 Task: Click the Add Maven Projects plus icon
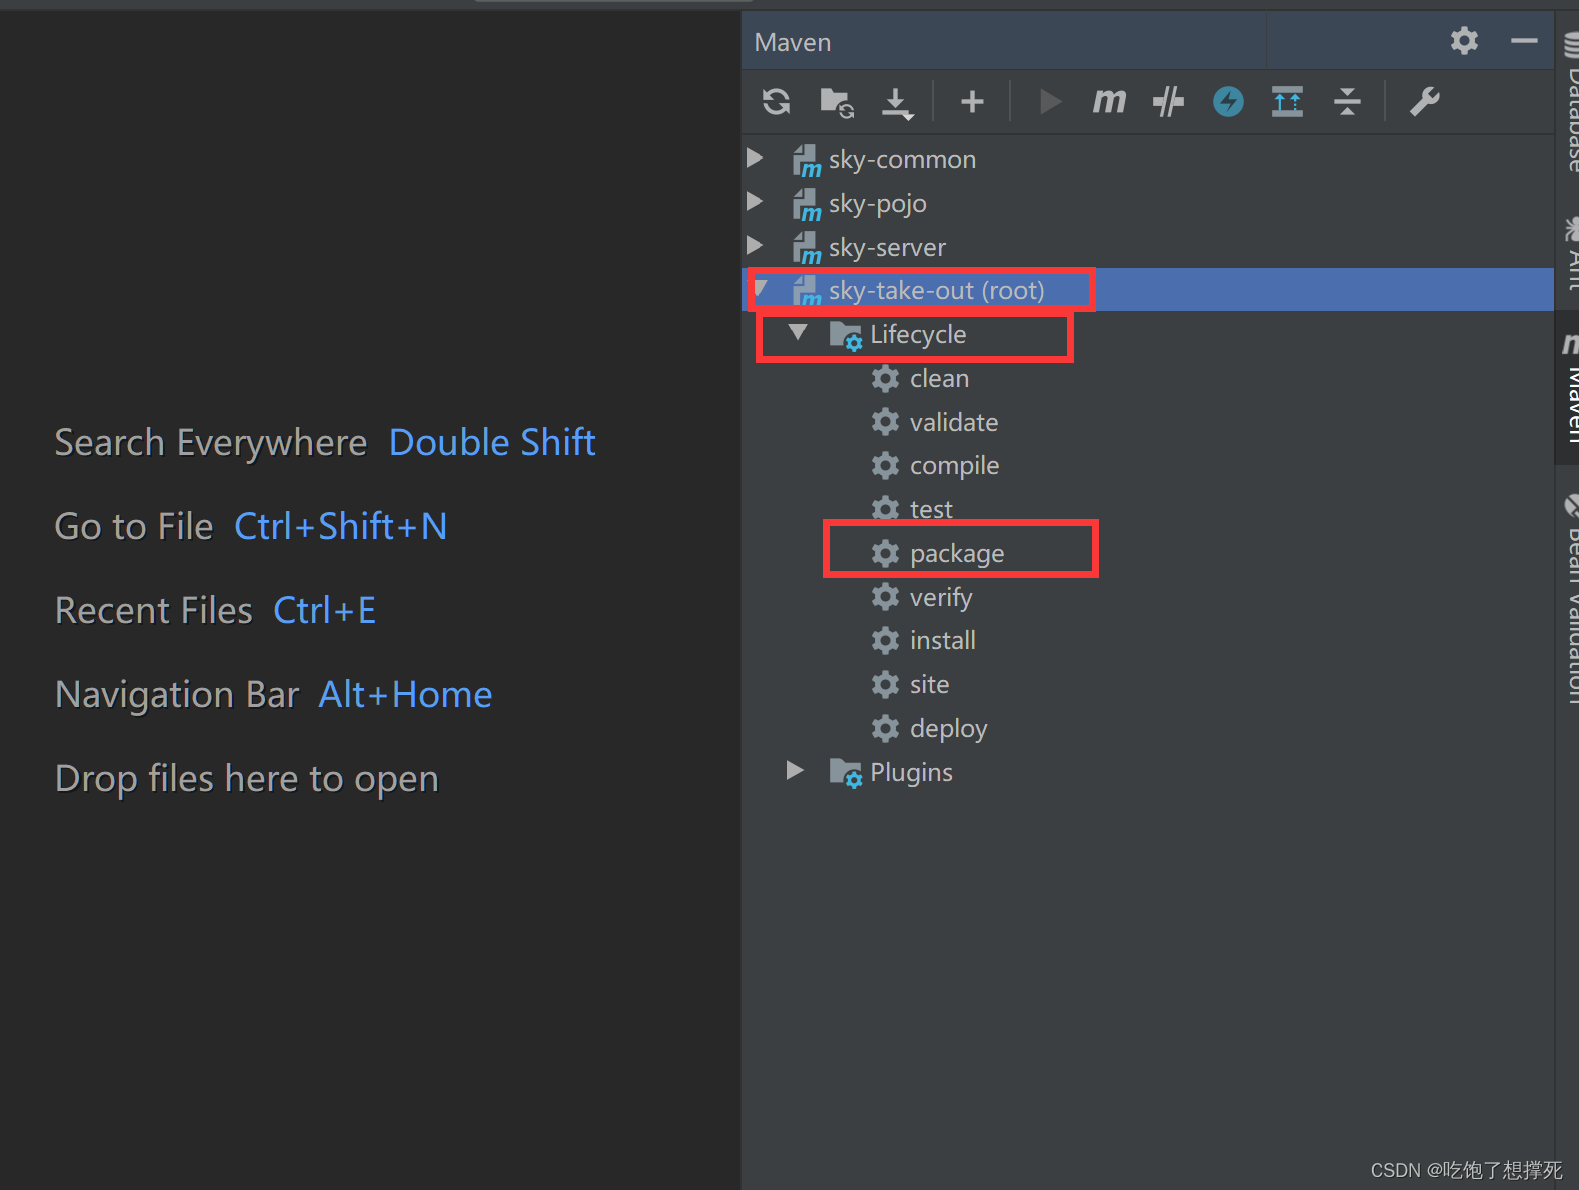pyautogui.click(x=972, y=102)
